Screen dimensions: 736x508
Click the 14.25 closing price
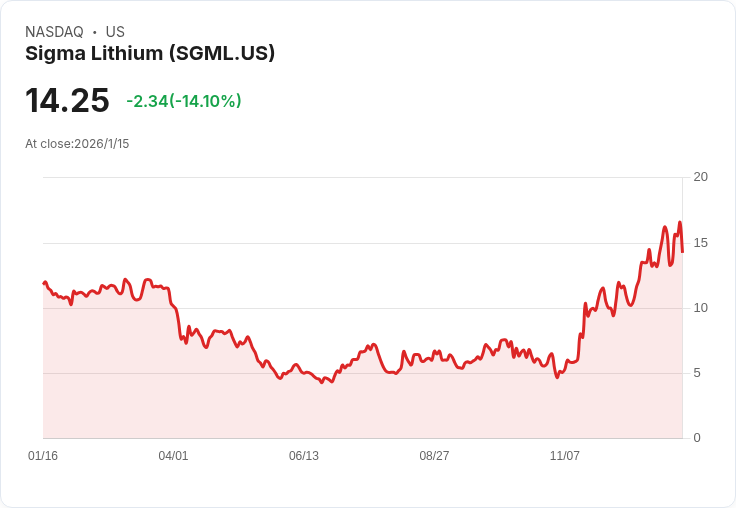[x=67, y=100]
